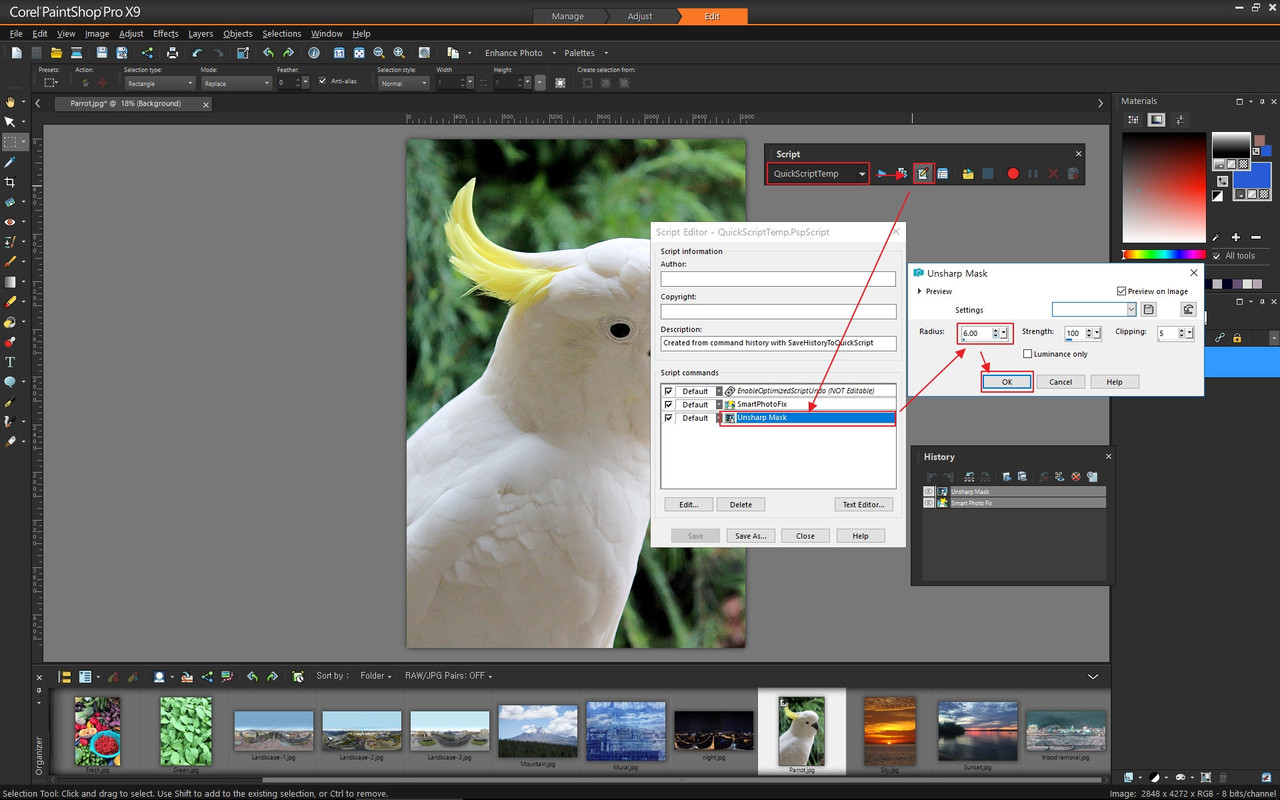
Task: Click Save As... in Script Editor
Action: tap(751, 536)
